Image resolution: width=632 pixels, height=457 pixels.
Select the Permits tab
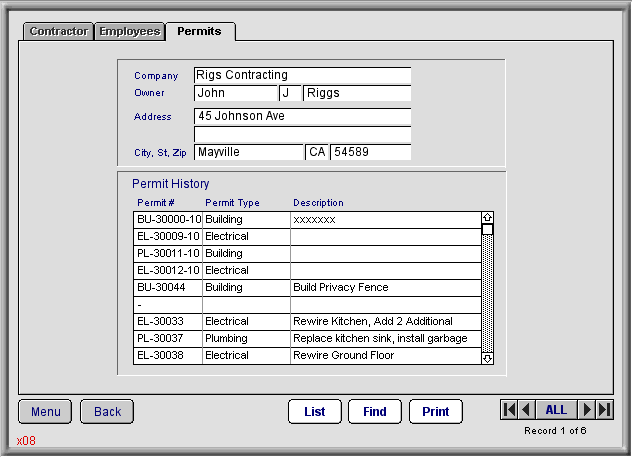200,31
